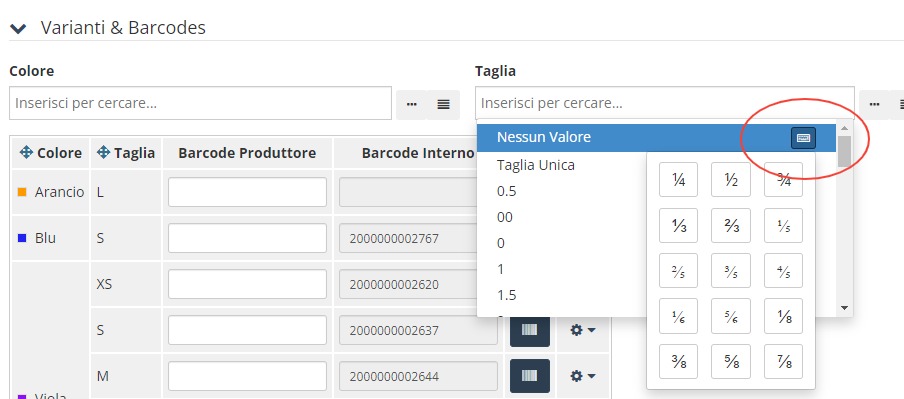Screen dimensions: 904x399
Task: Click Barcode Produttore field beside 2000000002637
Action: (x=247, y=330)
